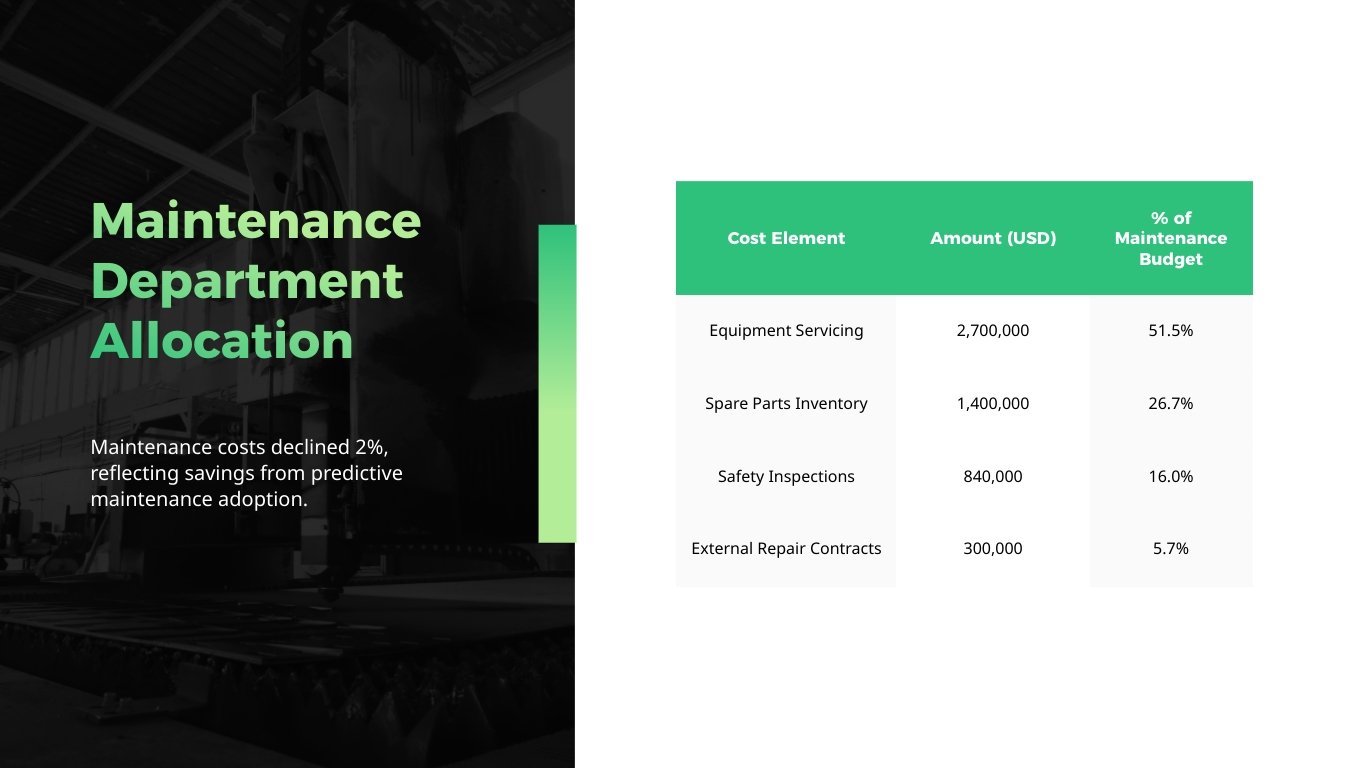Click the 'Amount (USD)' column header
This screenshot has height=768, width=1366.
pos(993,238)
